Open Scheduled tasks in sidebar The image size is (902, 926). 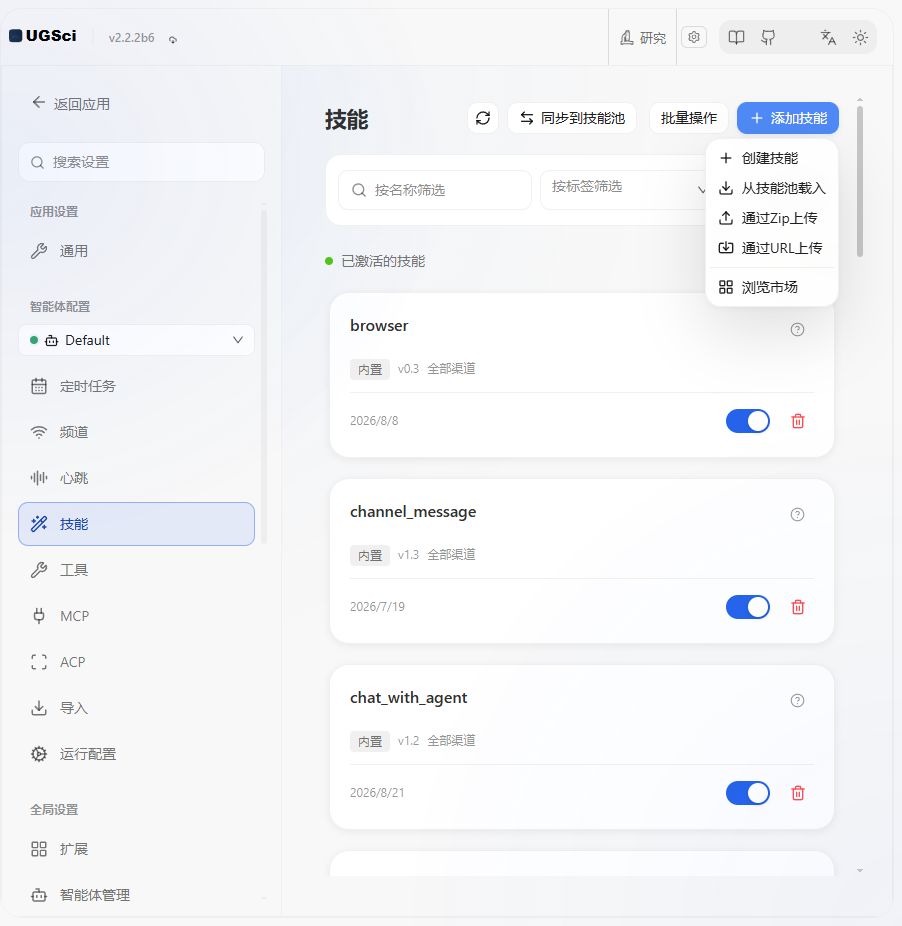pos(136,387)
